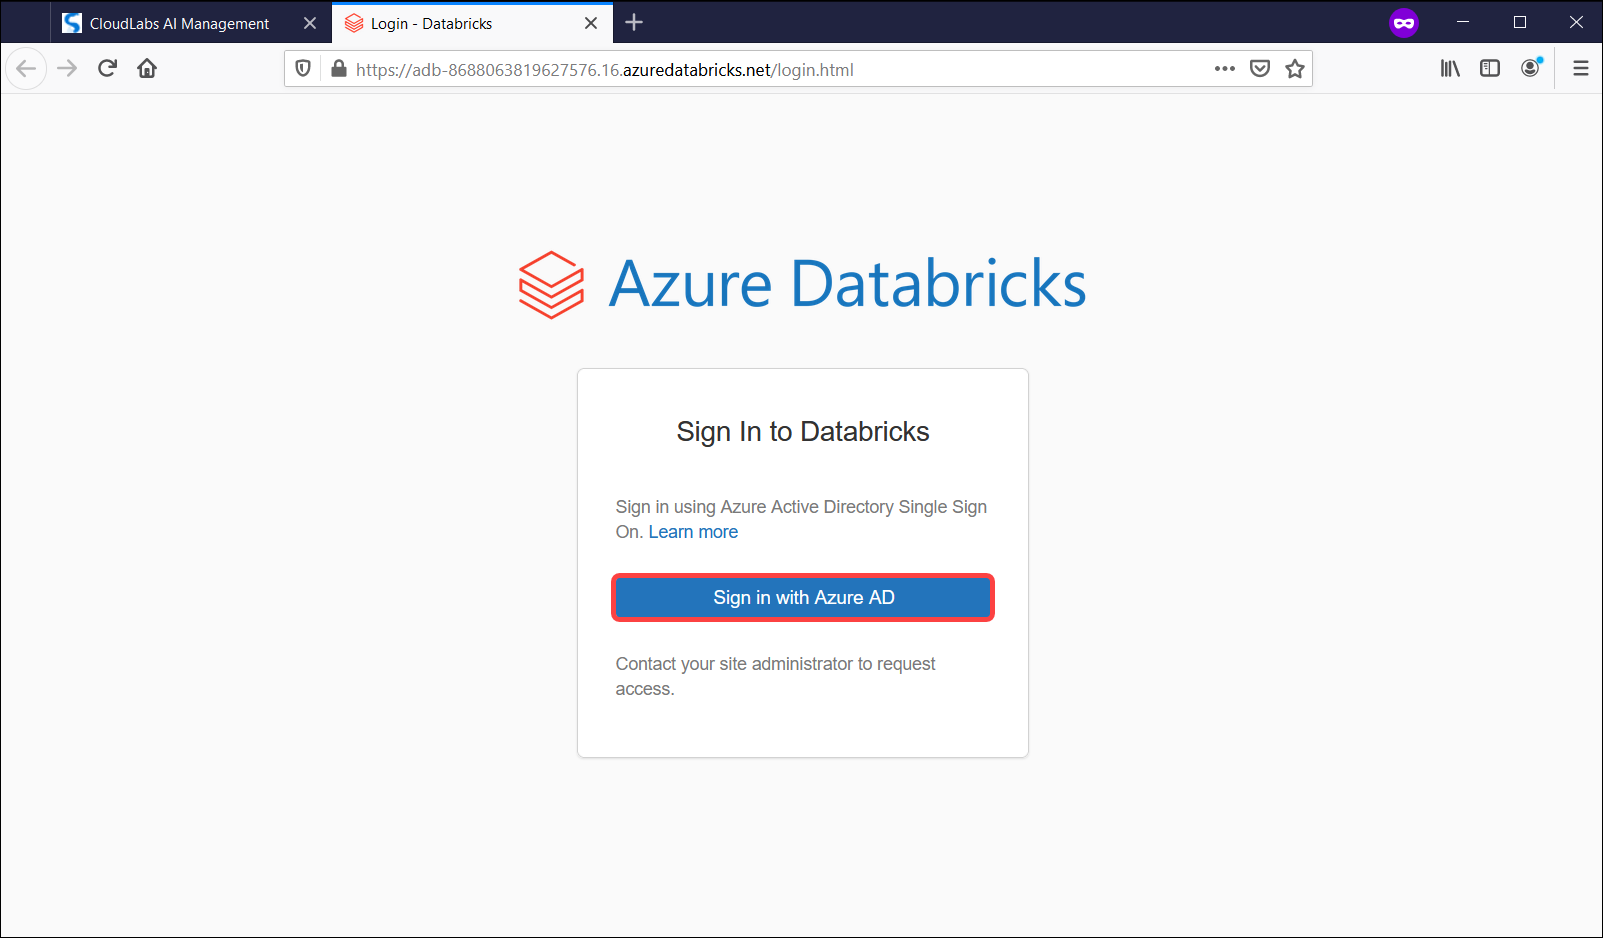Click the private browsing mask indicator
This screenshot has height=938, width=1603.
[1404, 22]
